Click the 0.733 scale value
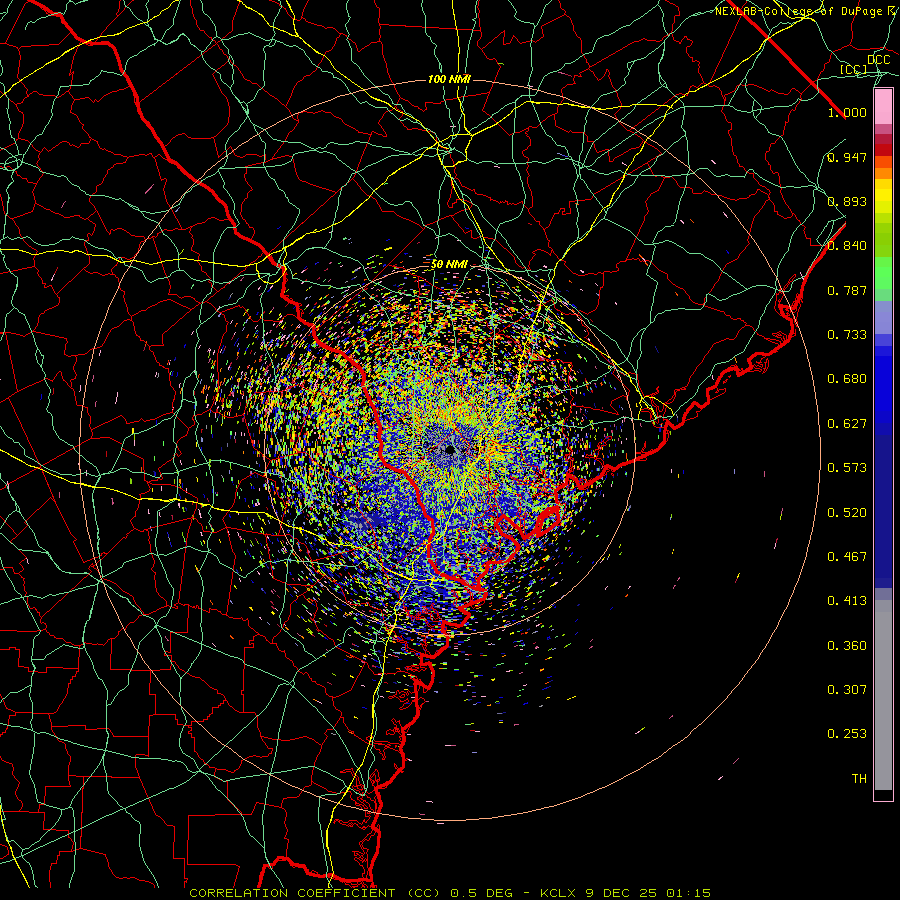The height and width of the screenshot is (900, 900). point(847,335)
